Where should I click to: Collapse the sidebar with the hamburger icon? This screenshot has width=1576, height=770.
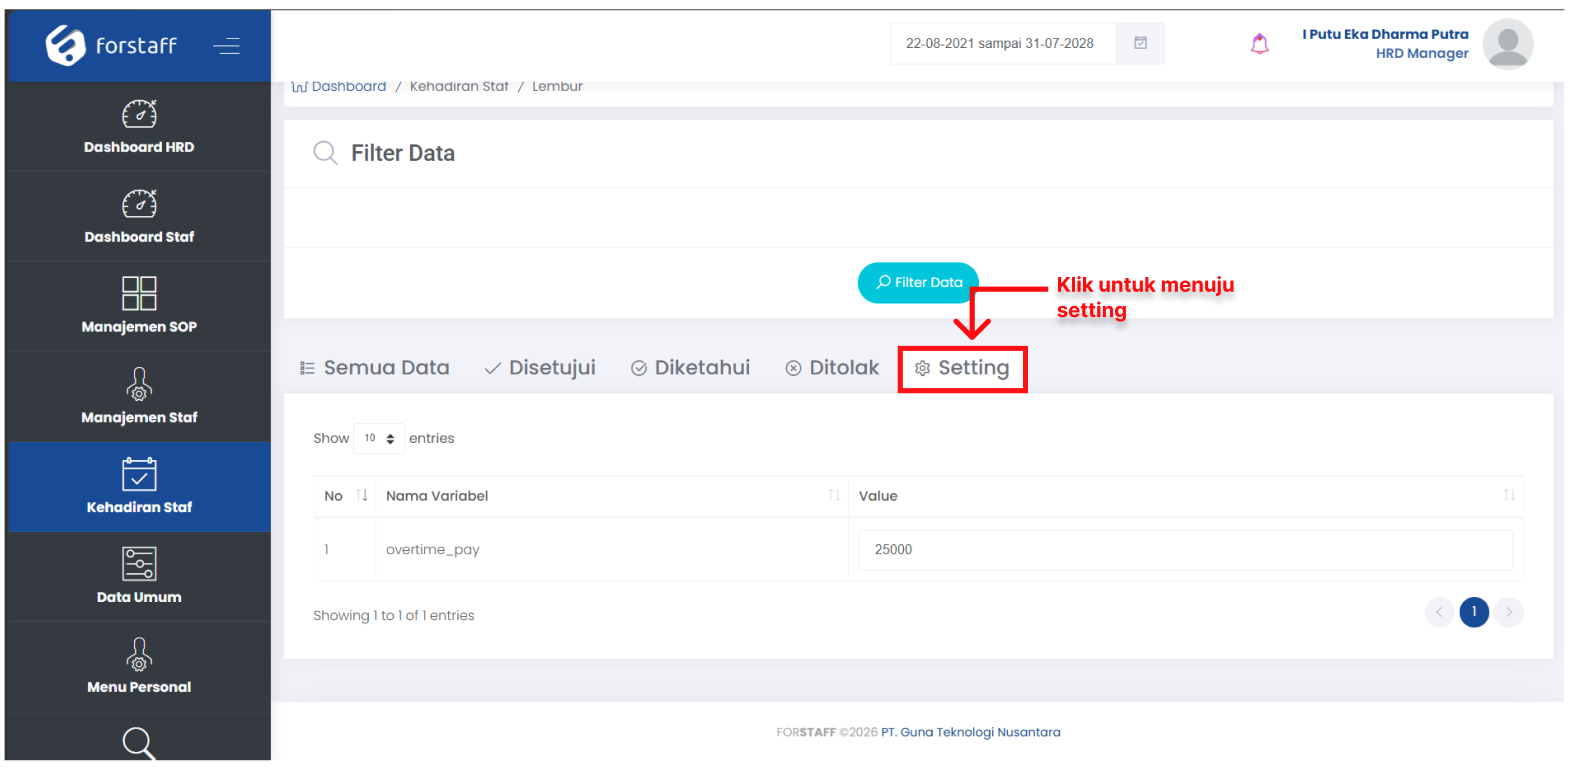tap(227, 46)
